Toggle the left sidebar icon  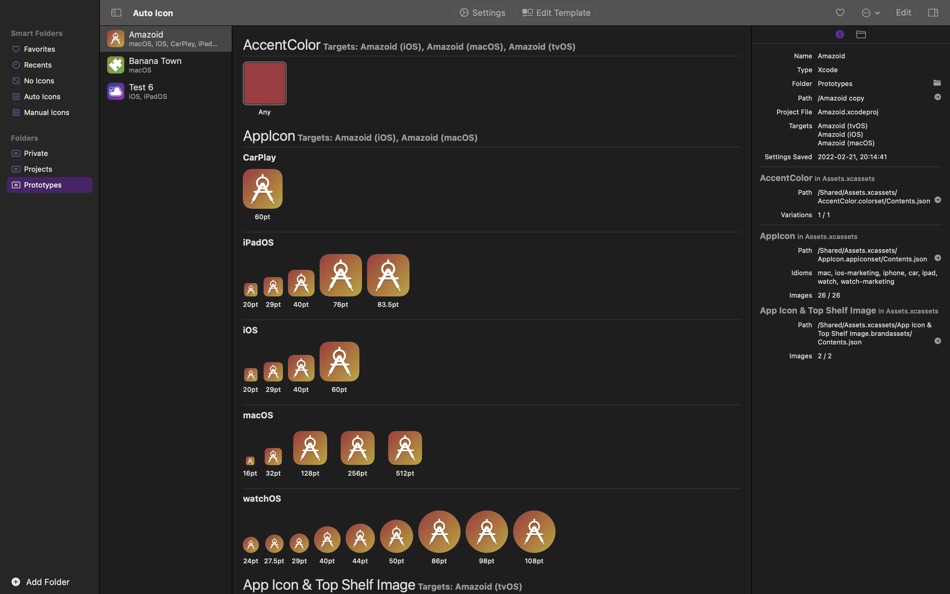click(116, 13)
